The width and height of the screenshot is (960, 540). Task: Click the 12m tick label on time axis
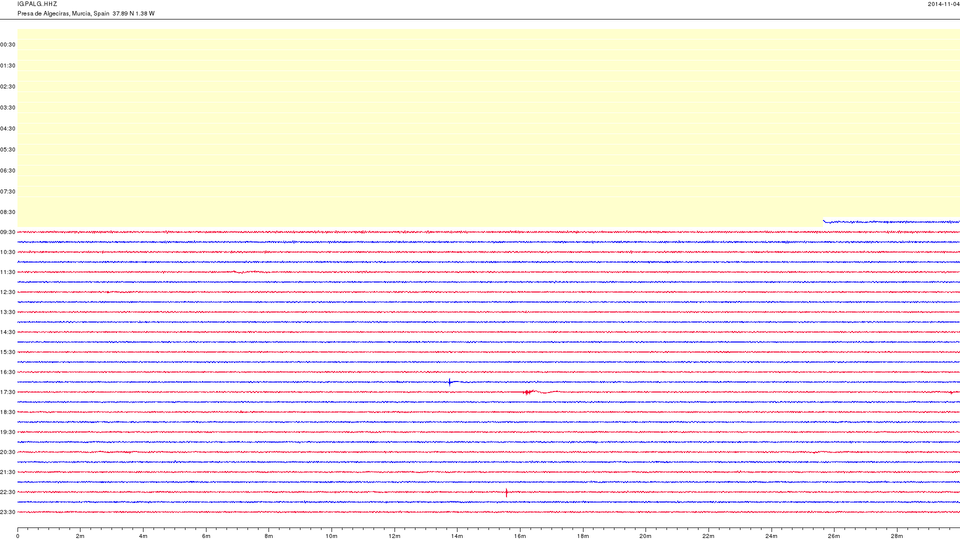point(394,536)
